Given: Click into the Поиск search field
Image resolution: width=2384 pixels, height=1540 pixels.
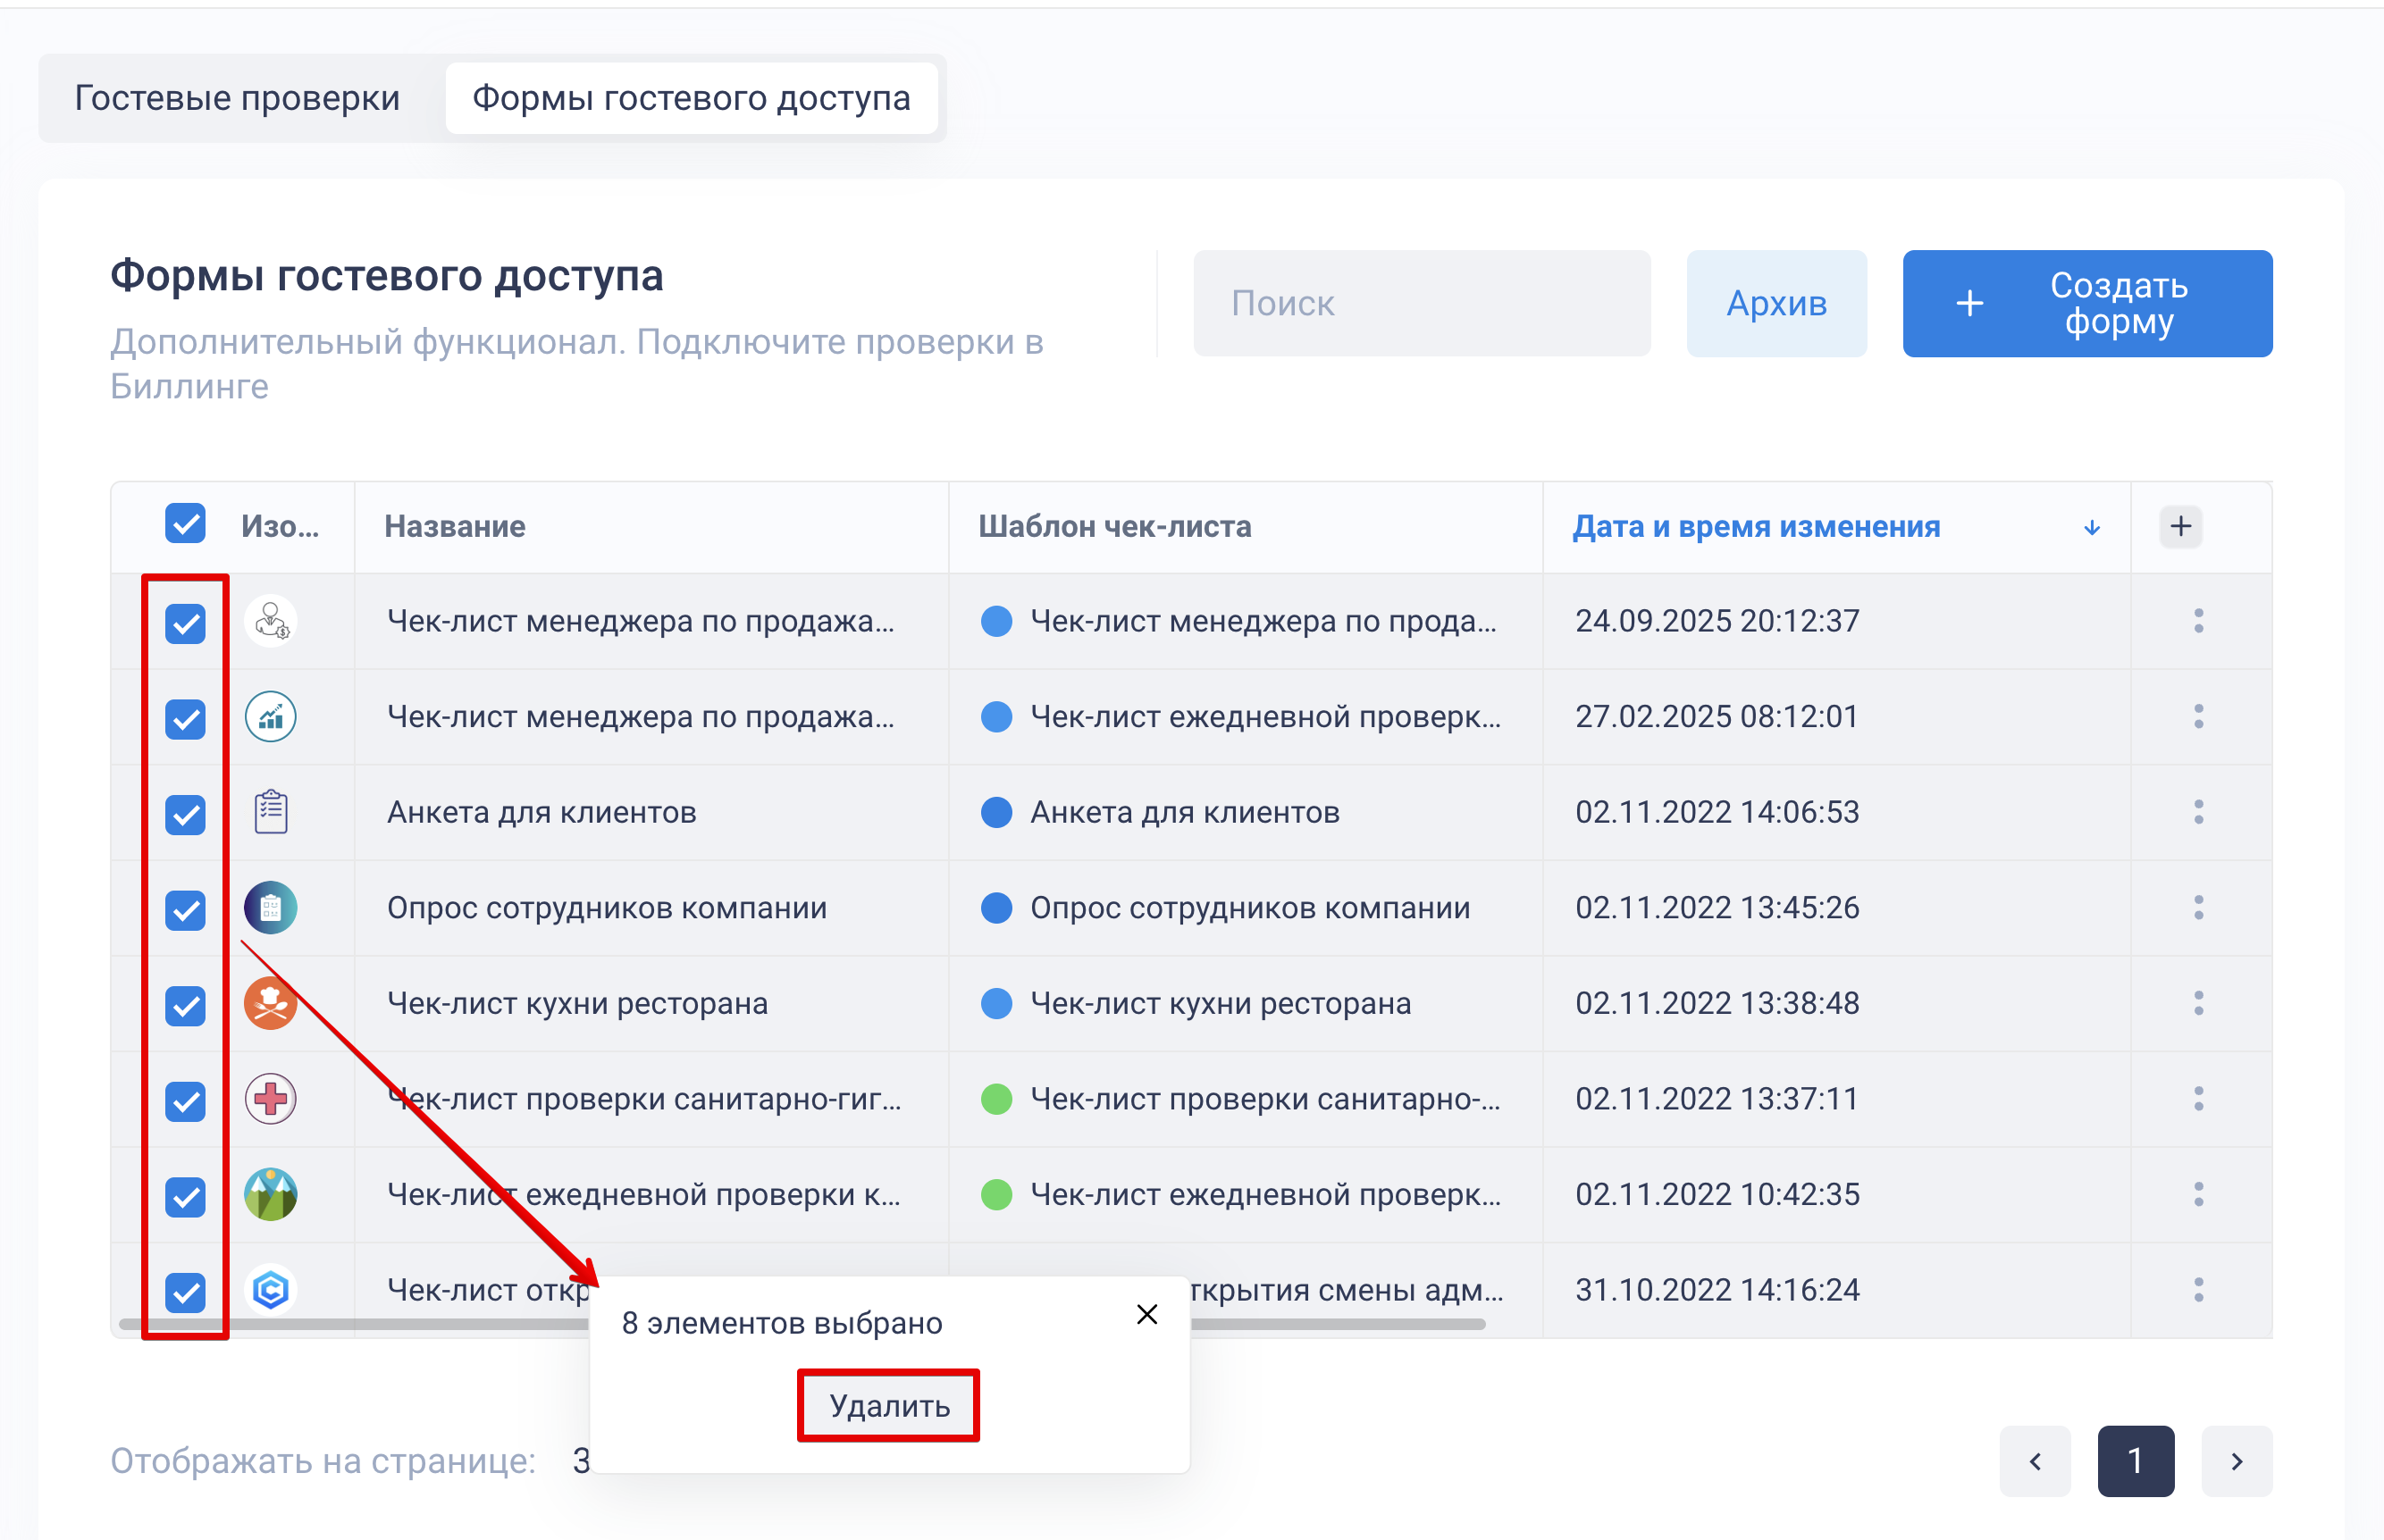Looking at the screenshot, I should click(x=1421, y=303).
